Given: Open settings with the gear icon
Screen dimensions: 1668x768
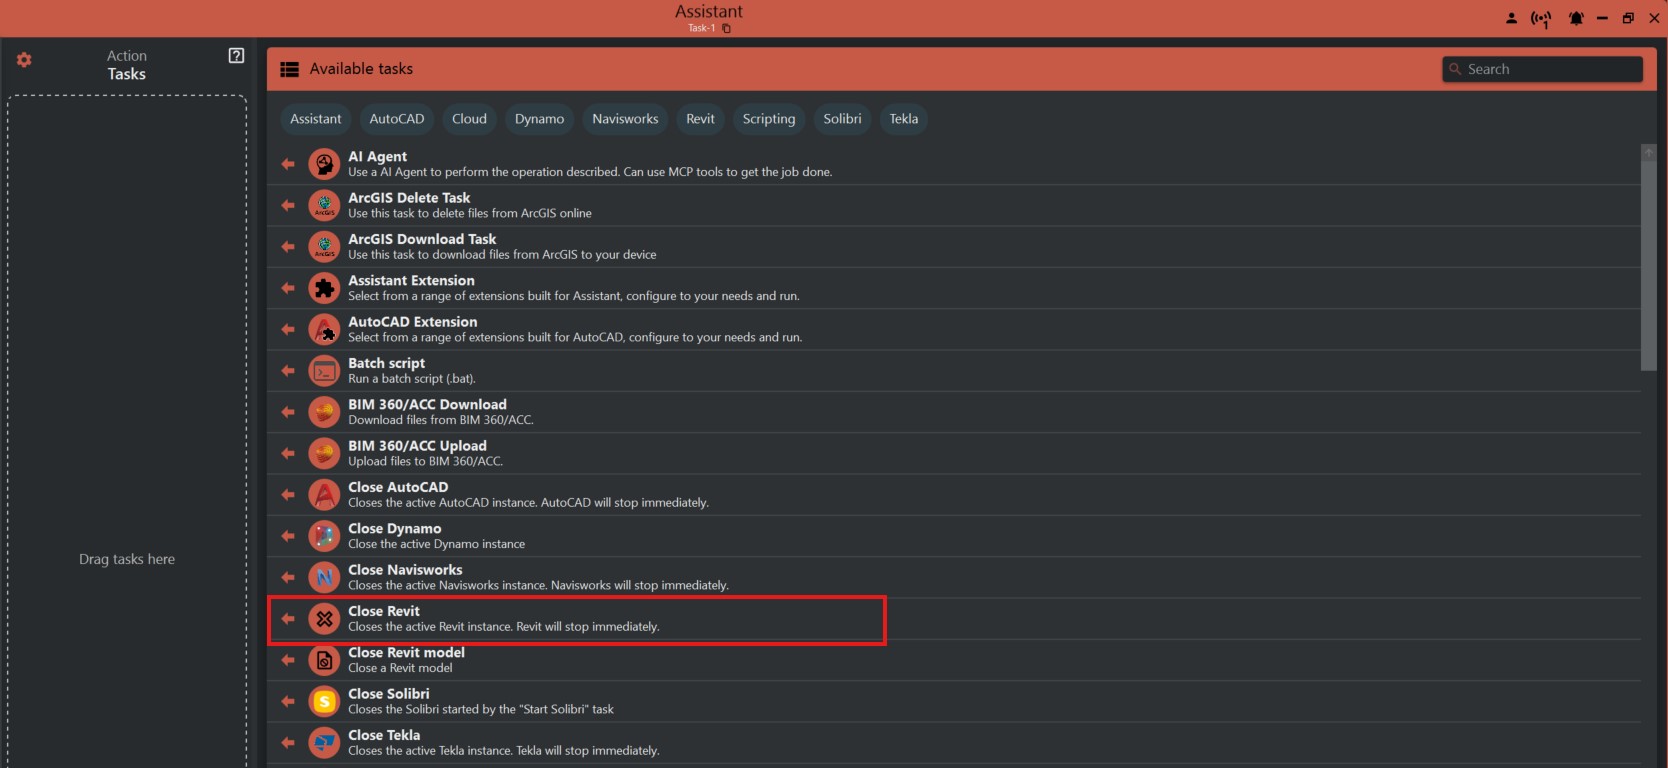Looking at the screenshot, I should click(24, 60).
